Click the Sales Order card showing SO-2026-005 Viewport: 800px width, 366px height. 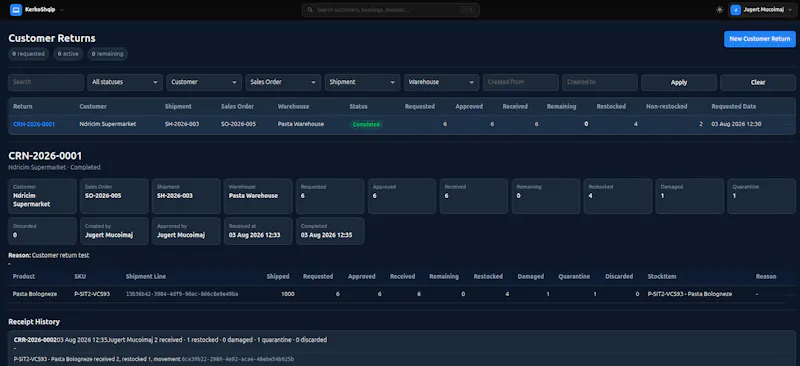pyautogui.click(x=114, y=196)
